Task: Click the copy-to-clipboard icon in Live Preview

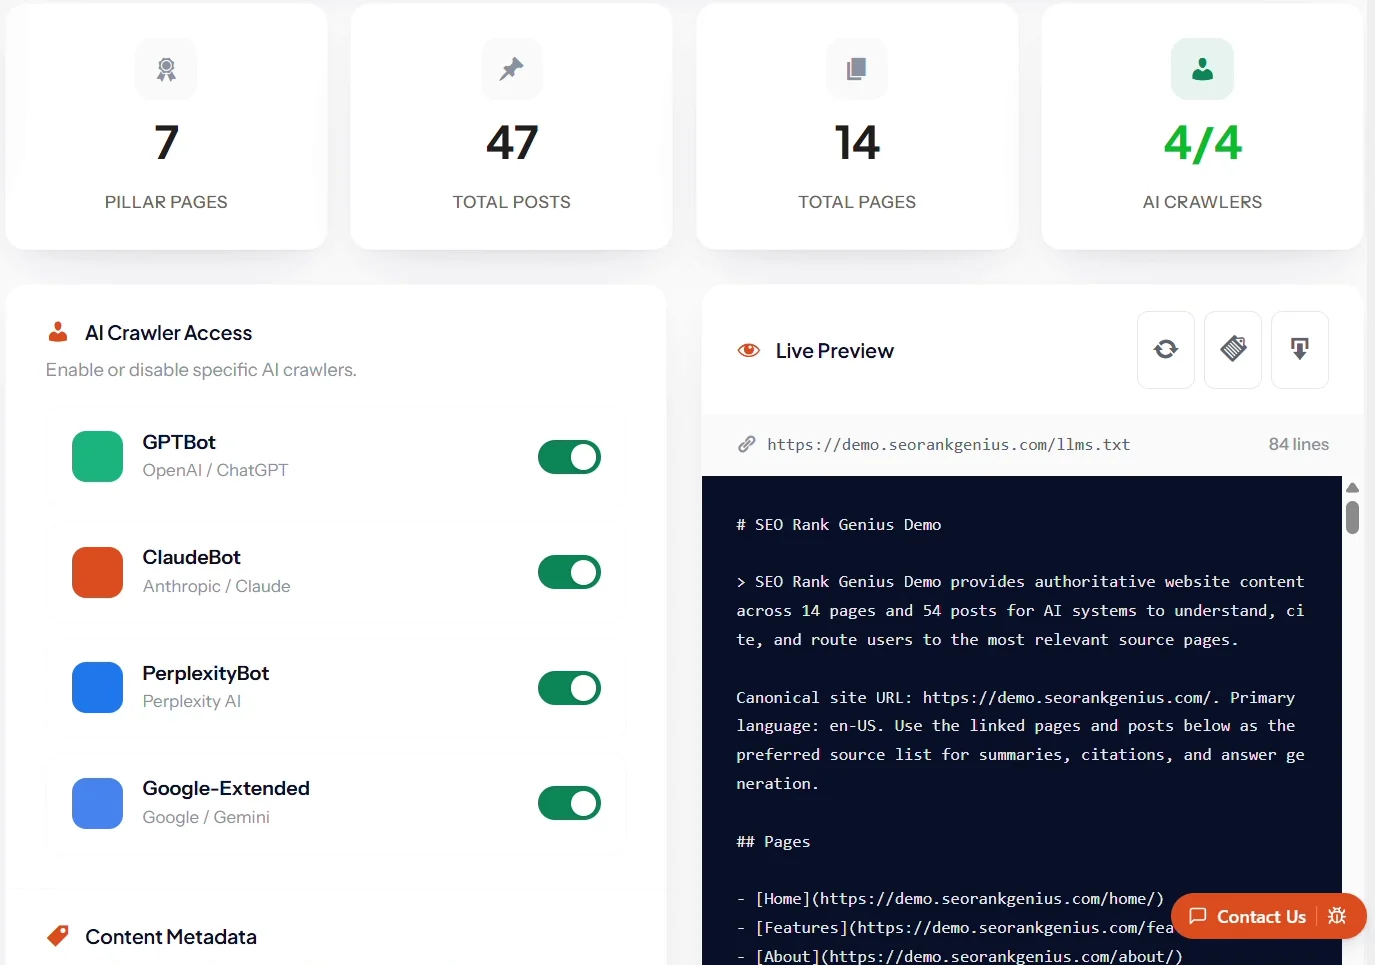Action: coord(1233,349)
